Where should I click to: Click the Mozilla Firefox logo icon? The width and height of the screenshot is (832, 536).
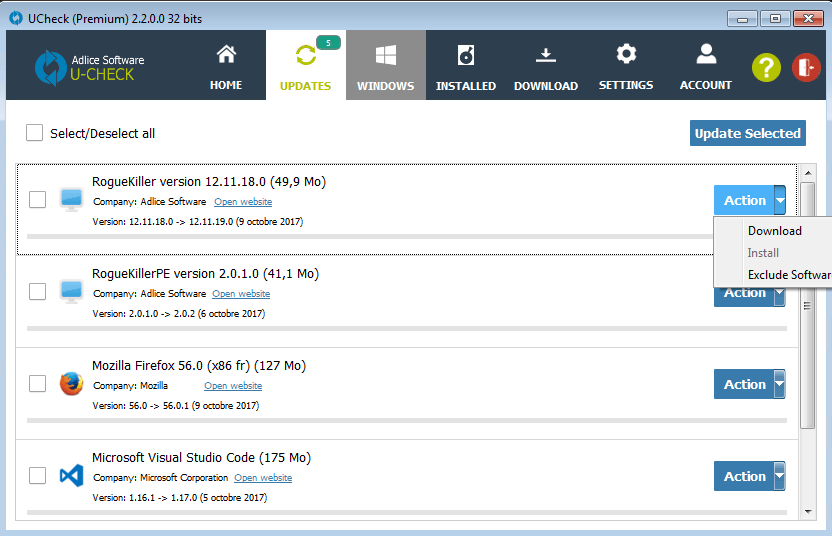point(71,384)
